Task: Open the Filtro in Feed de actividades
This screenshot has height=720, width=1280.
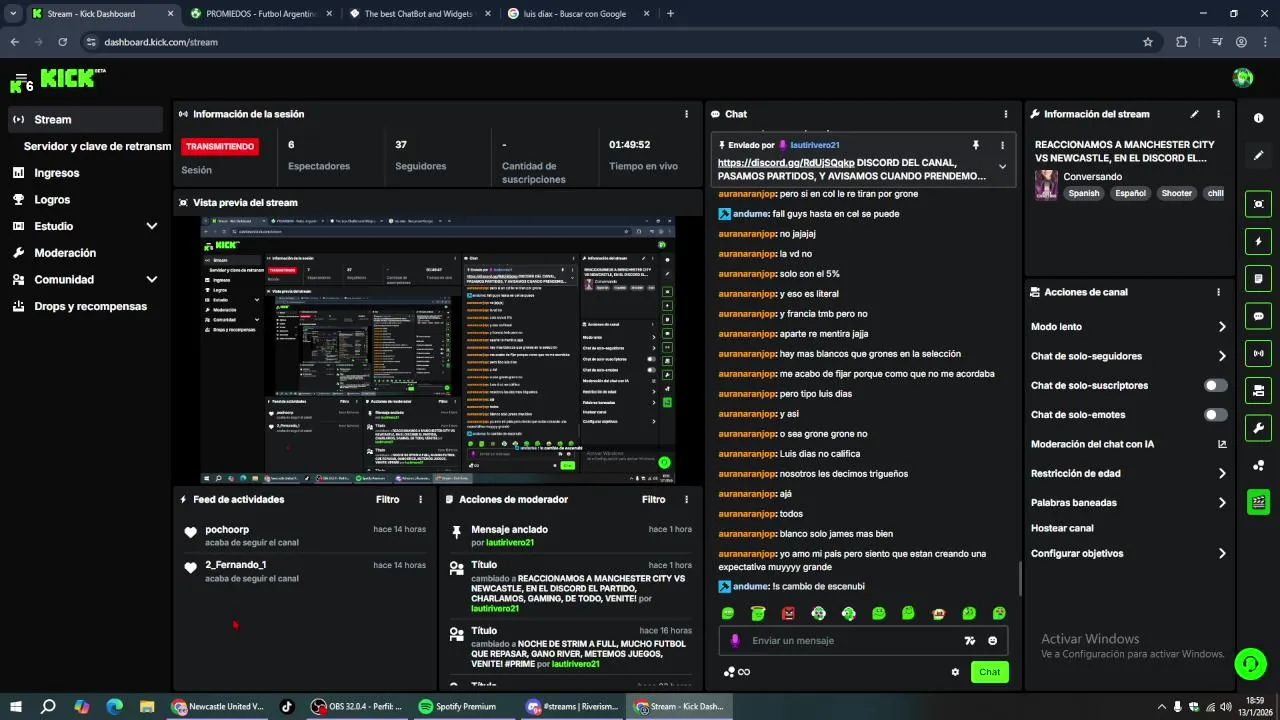Action: tap(388, 499)
